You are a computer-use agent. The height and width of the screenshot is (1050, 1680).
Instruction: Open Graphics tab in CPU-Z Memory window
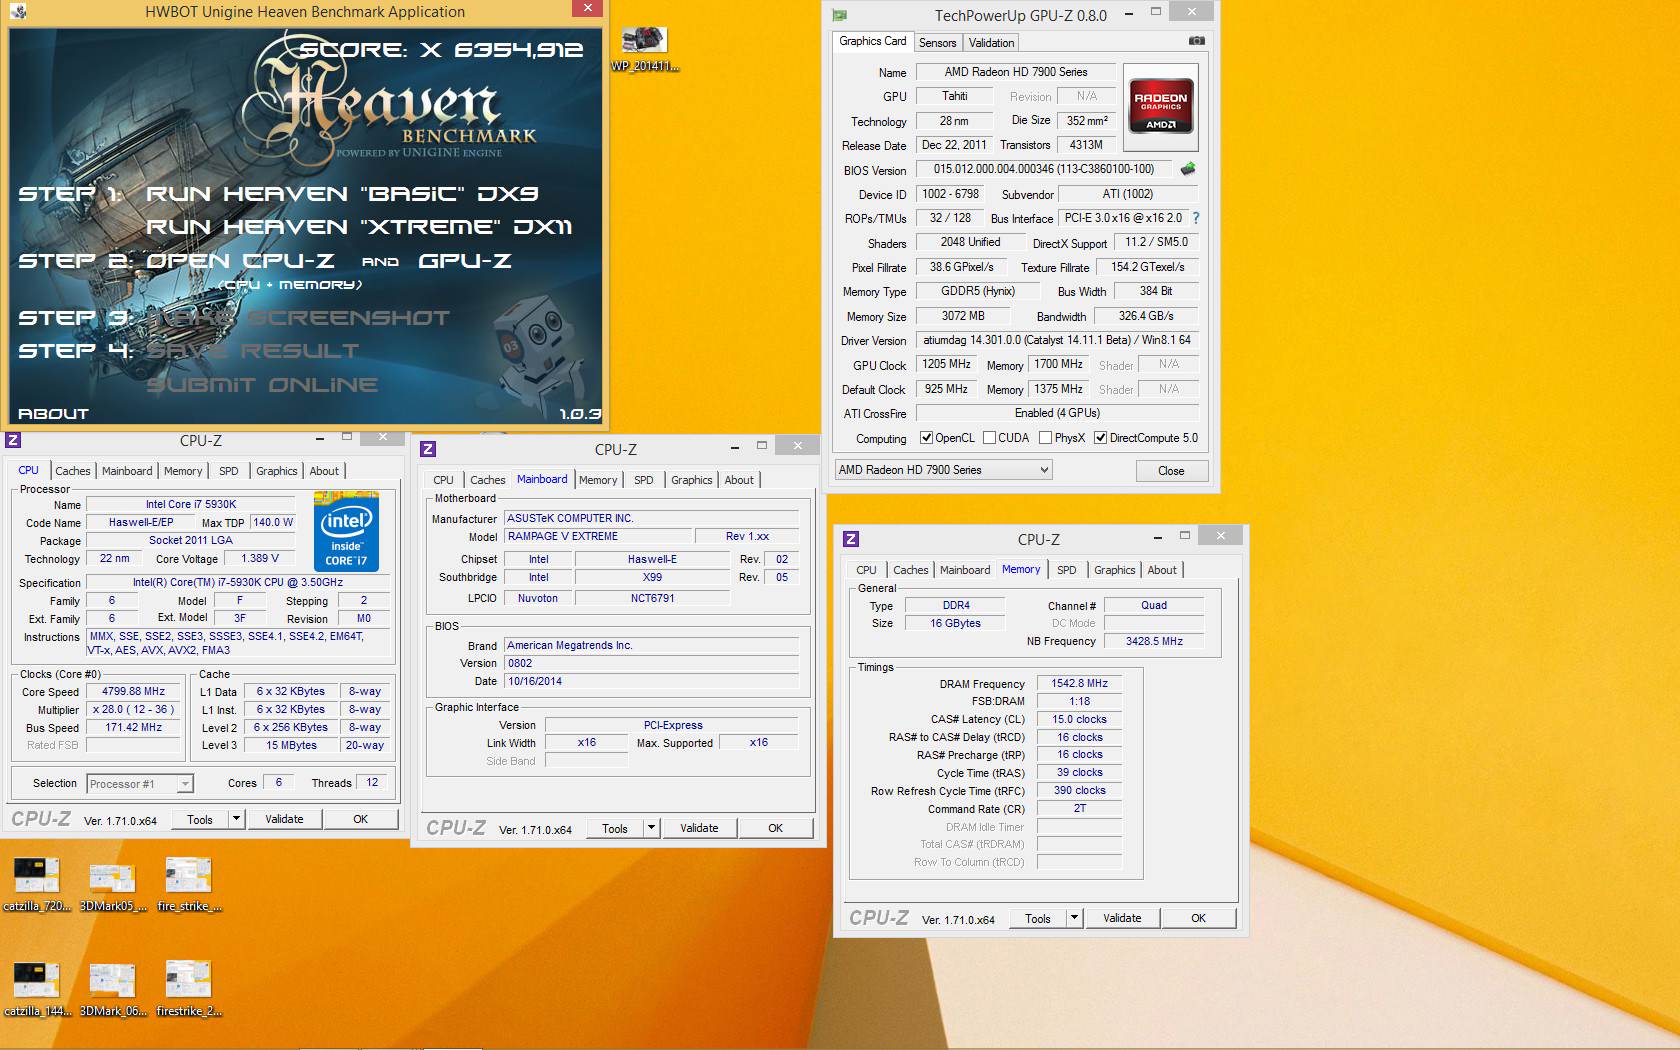pos(1115,570)
